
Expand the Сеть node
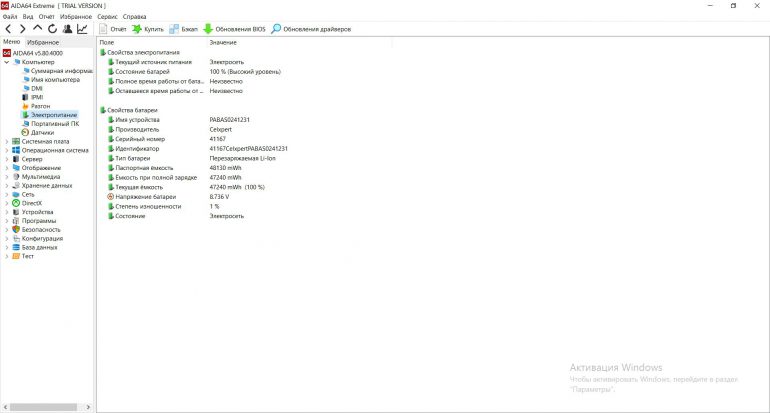6,194
